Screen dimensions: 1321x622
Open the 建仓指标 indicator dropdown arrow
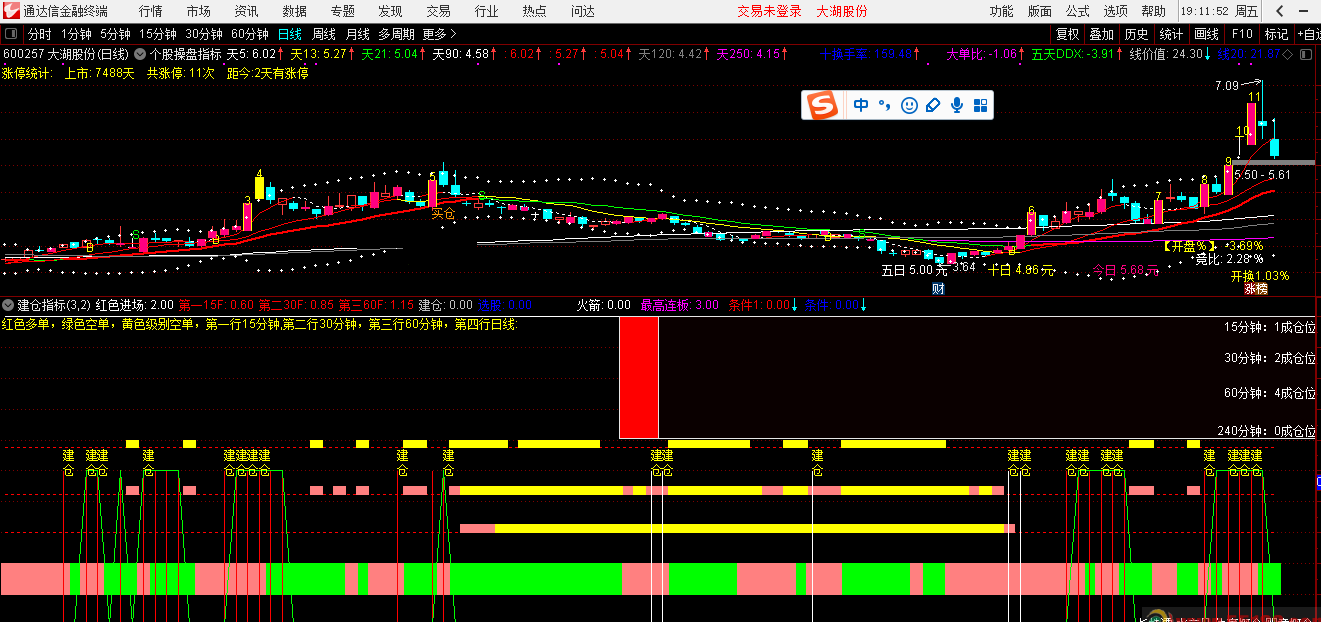(8, 304)
